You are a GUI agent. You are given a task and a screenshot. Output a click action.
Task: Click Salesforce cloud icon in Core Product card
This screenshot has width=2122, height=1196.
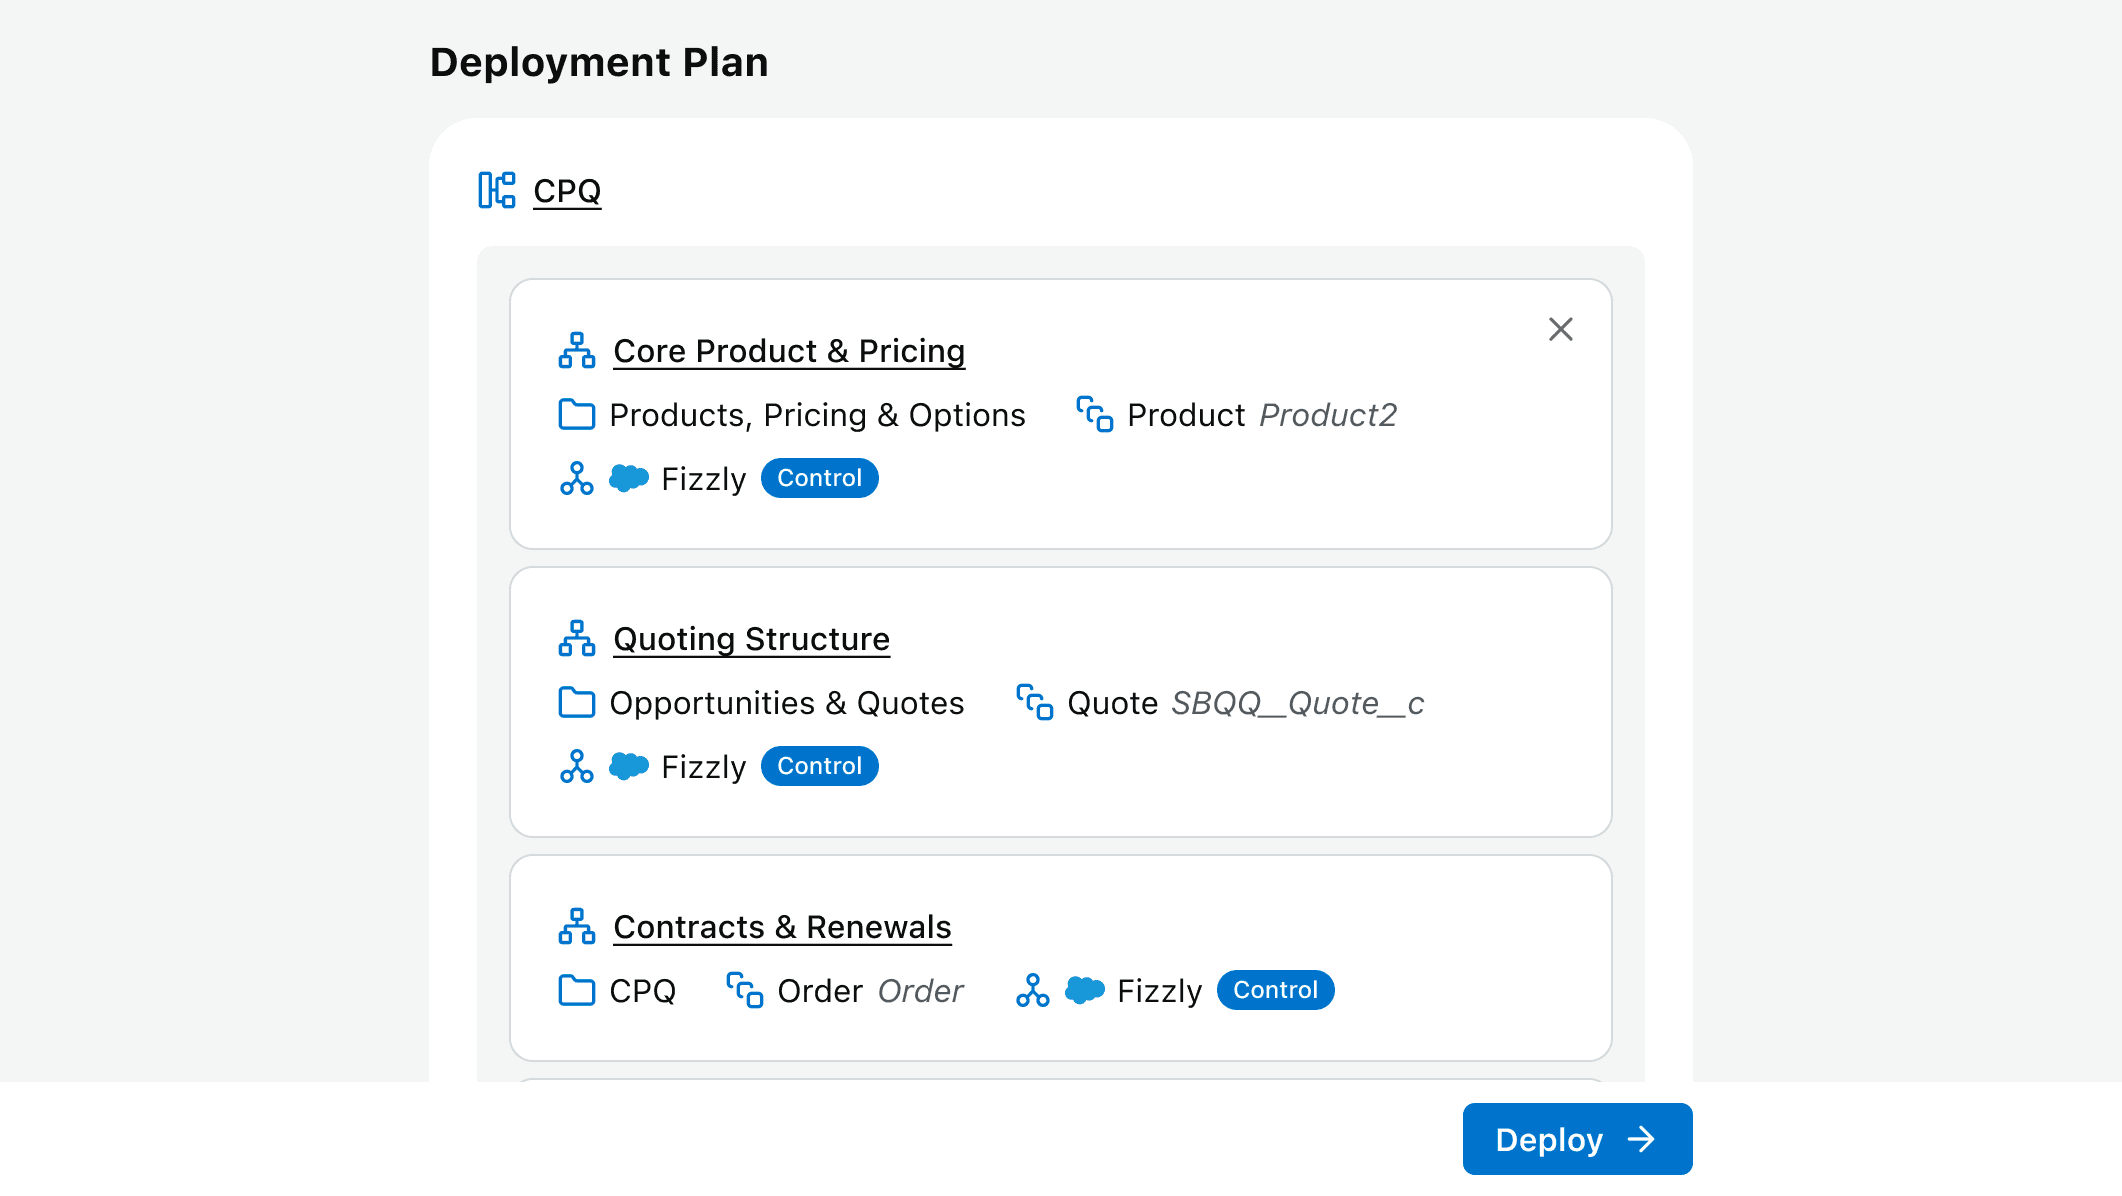[x=629, y=478]
